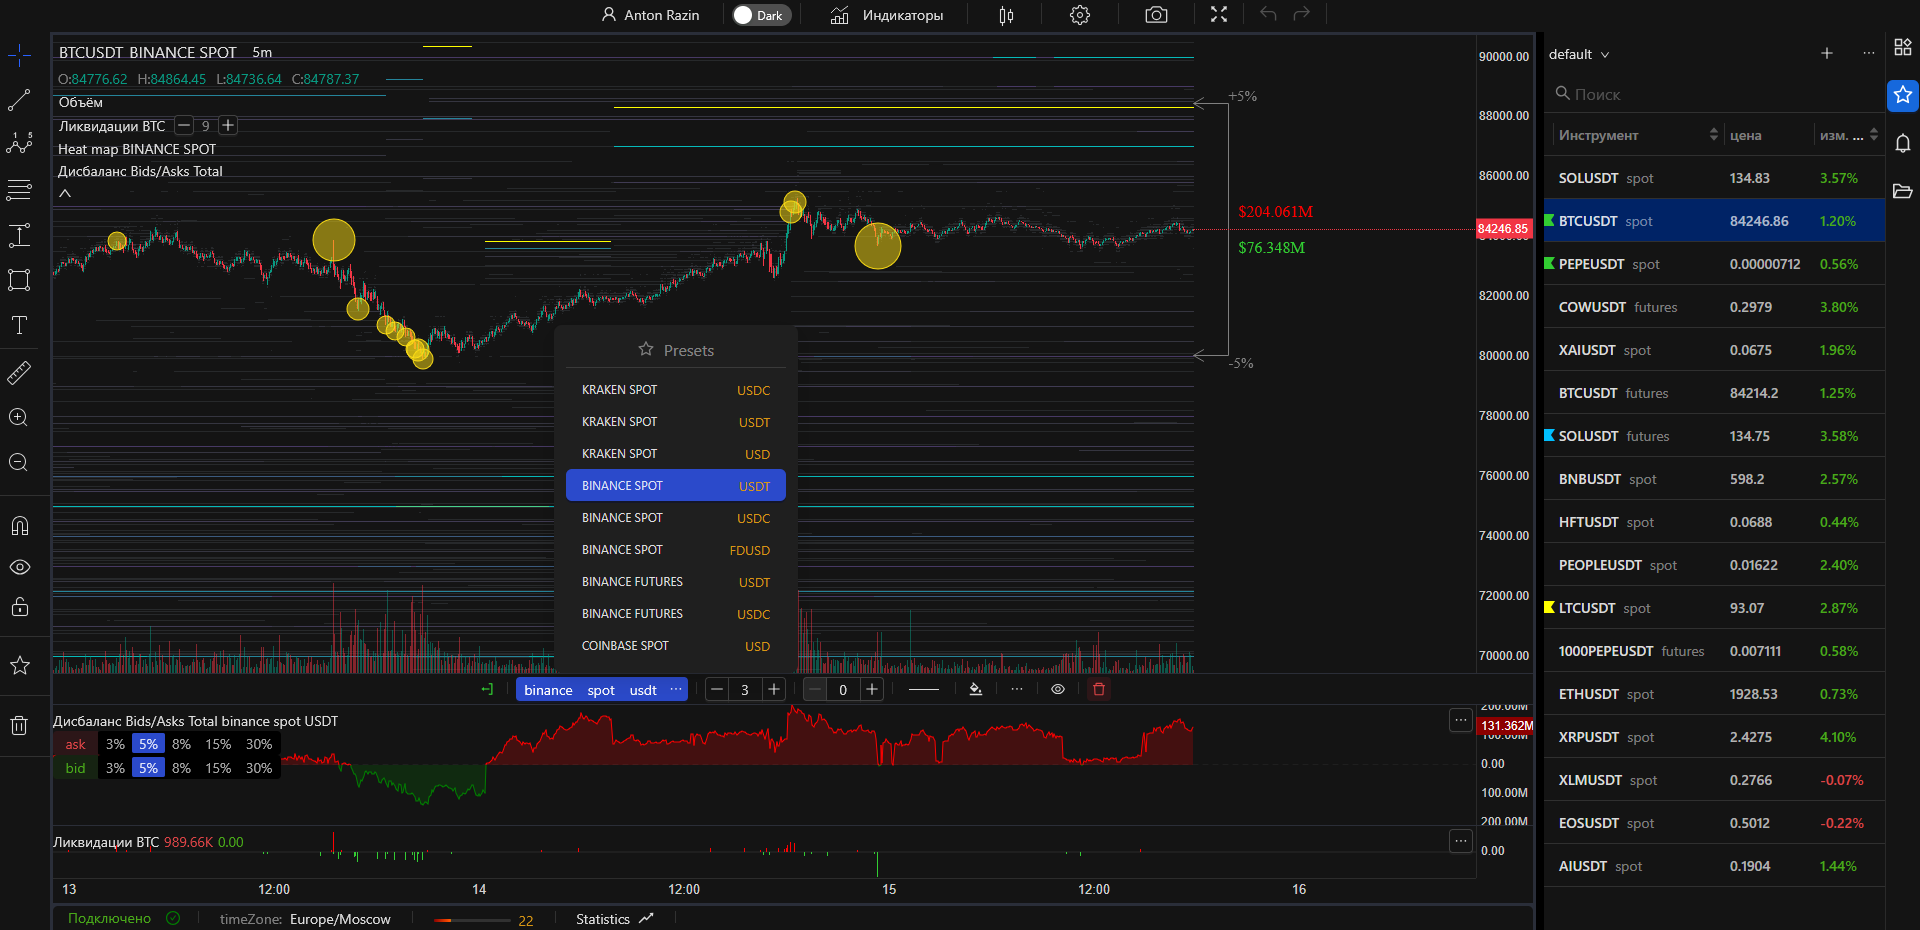
Task: Increase Ликвидации BTC parameter with plus
Action: 228,125
